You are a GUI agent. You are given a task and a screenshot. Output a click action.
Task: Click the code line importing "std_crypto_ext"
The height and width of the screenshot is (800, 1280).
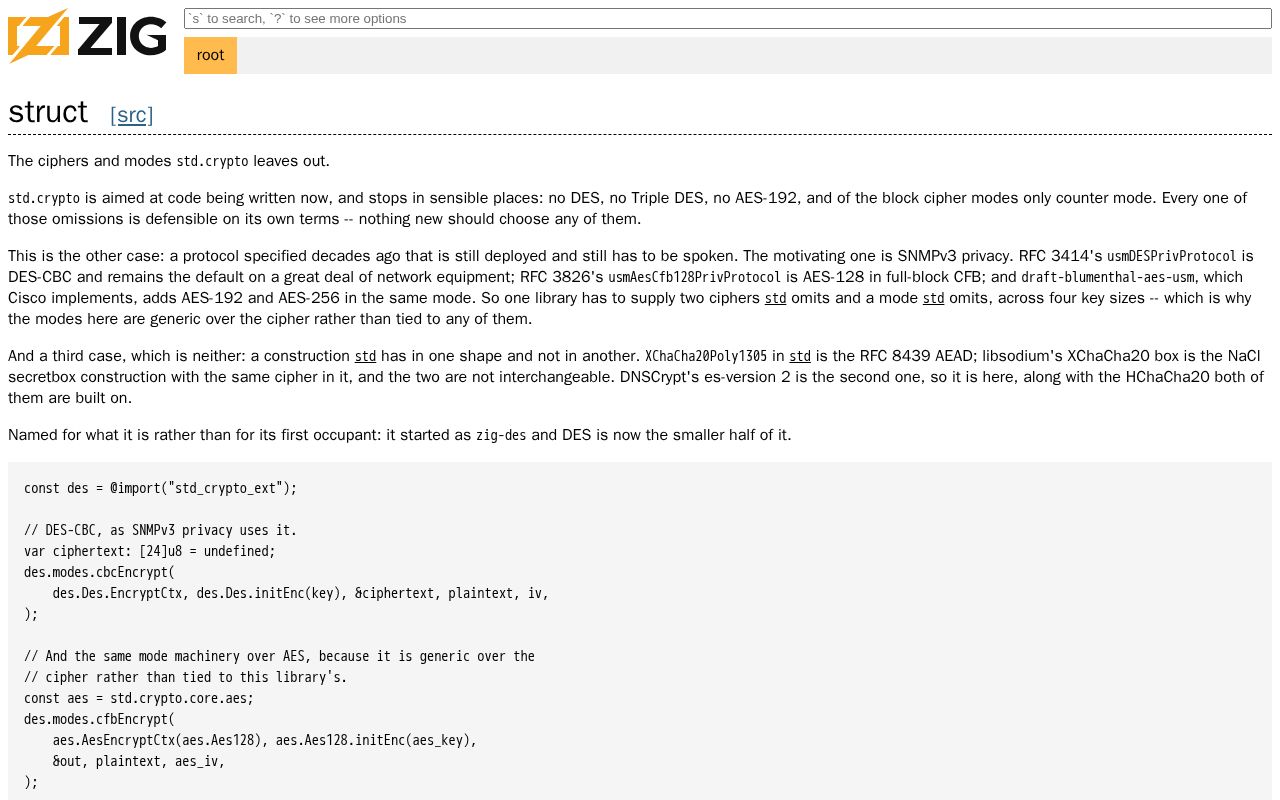161,488
